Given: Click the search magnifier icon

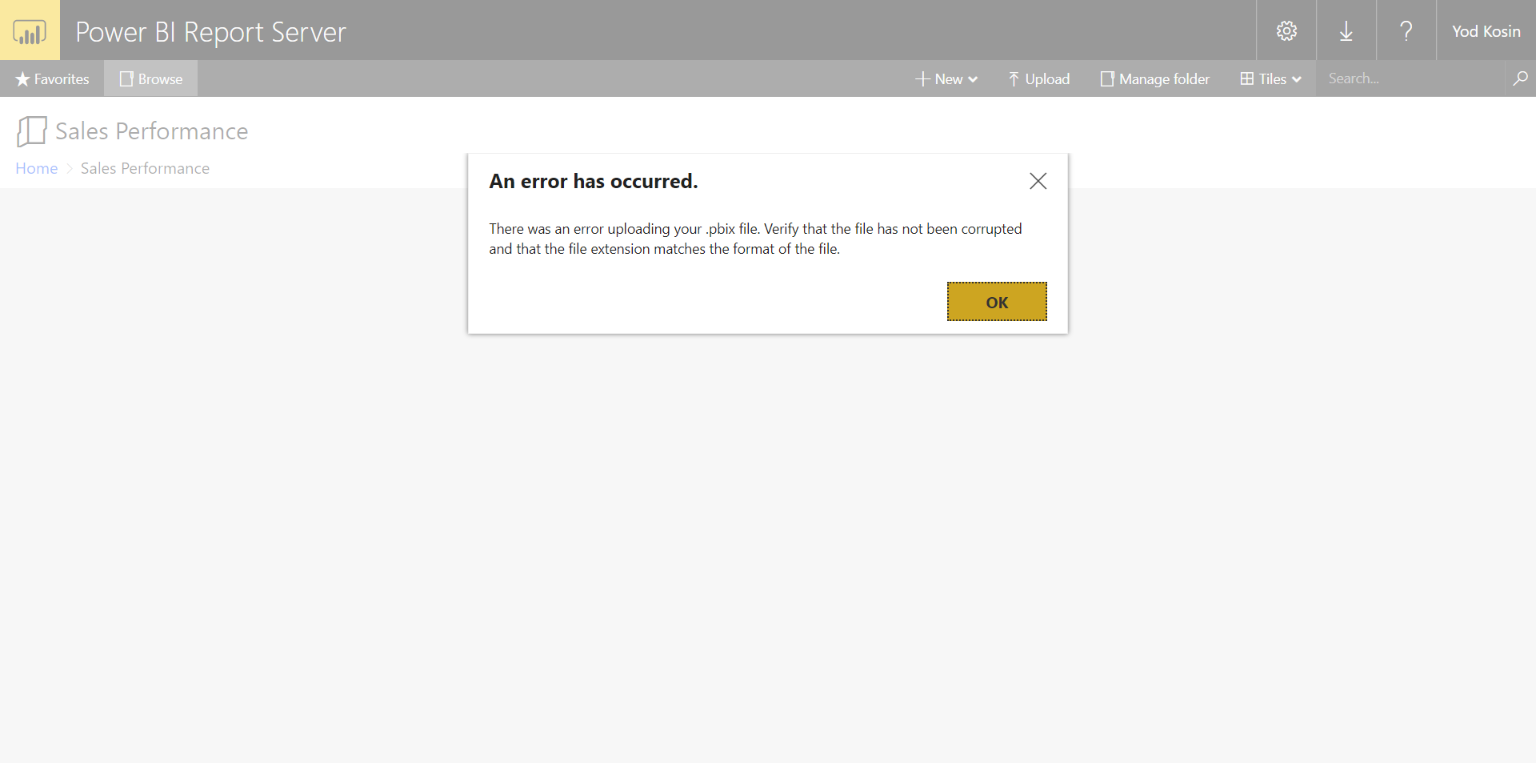Looking at the screenshot, I should [x=1520, y=78].
